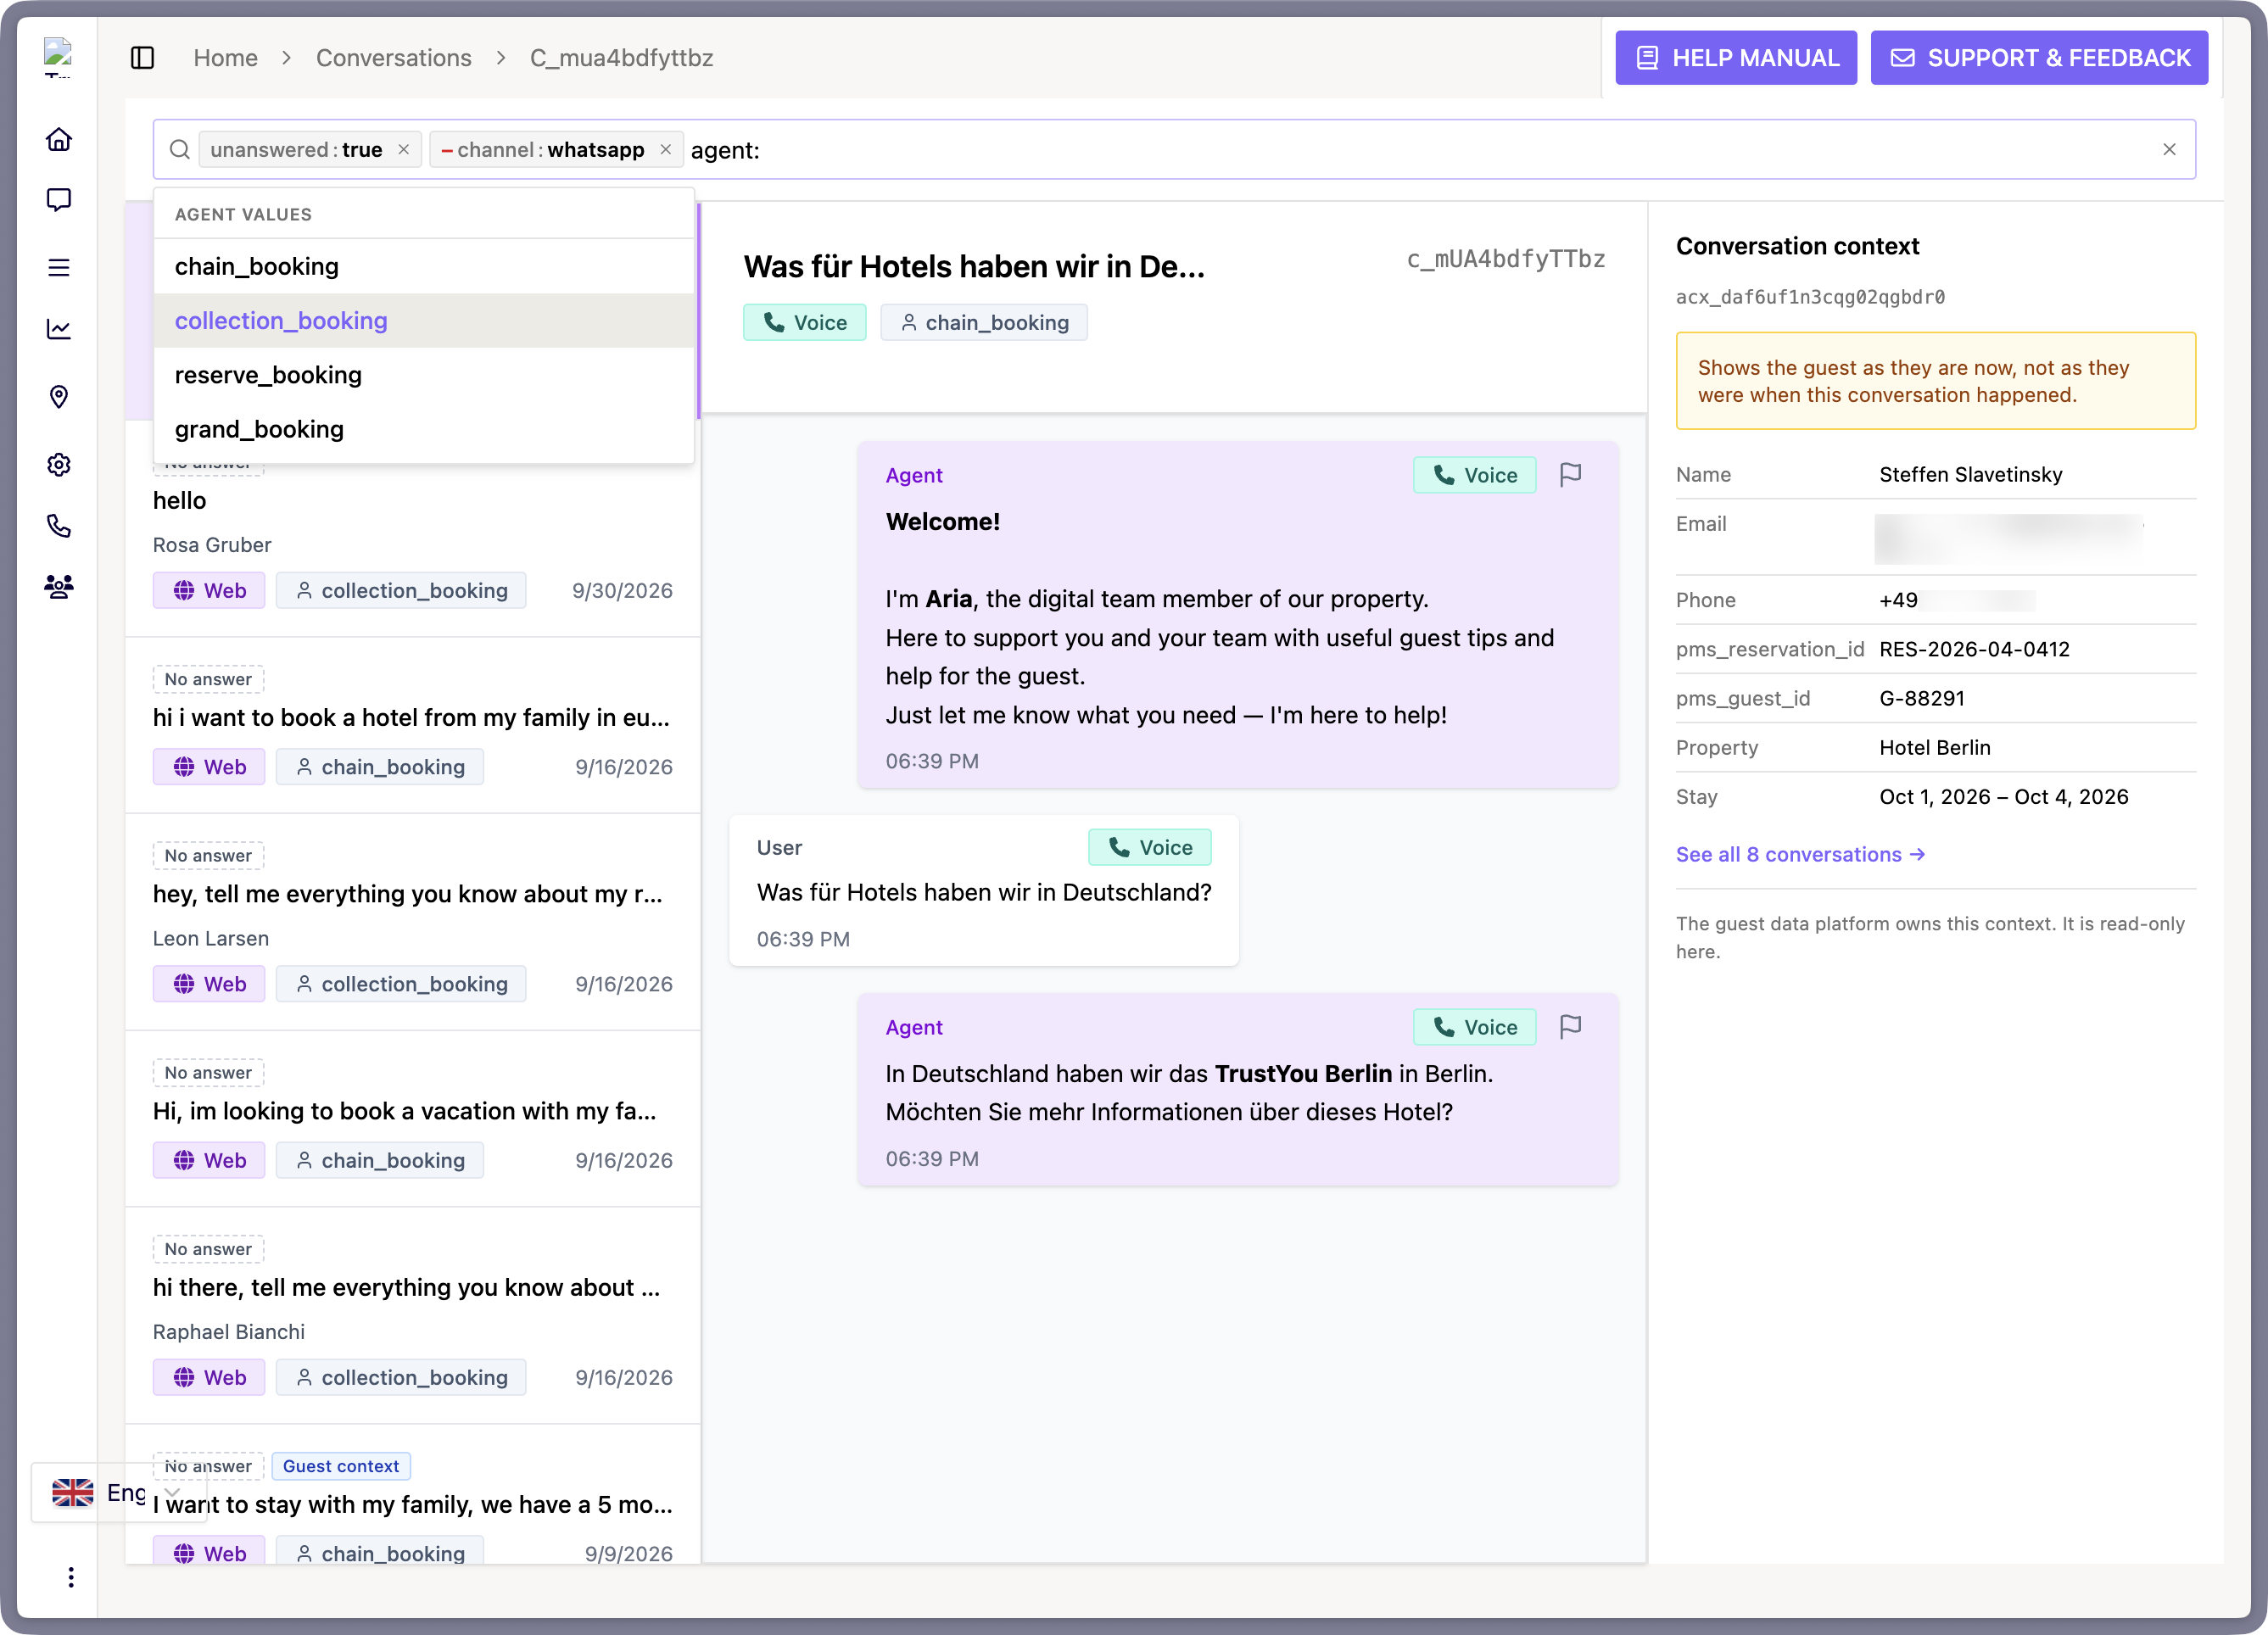This screenshot has height=1635, width=2268.
Task: Flag the TrustYou Berlin agent message
Action: [1570, 1027]
